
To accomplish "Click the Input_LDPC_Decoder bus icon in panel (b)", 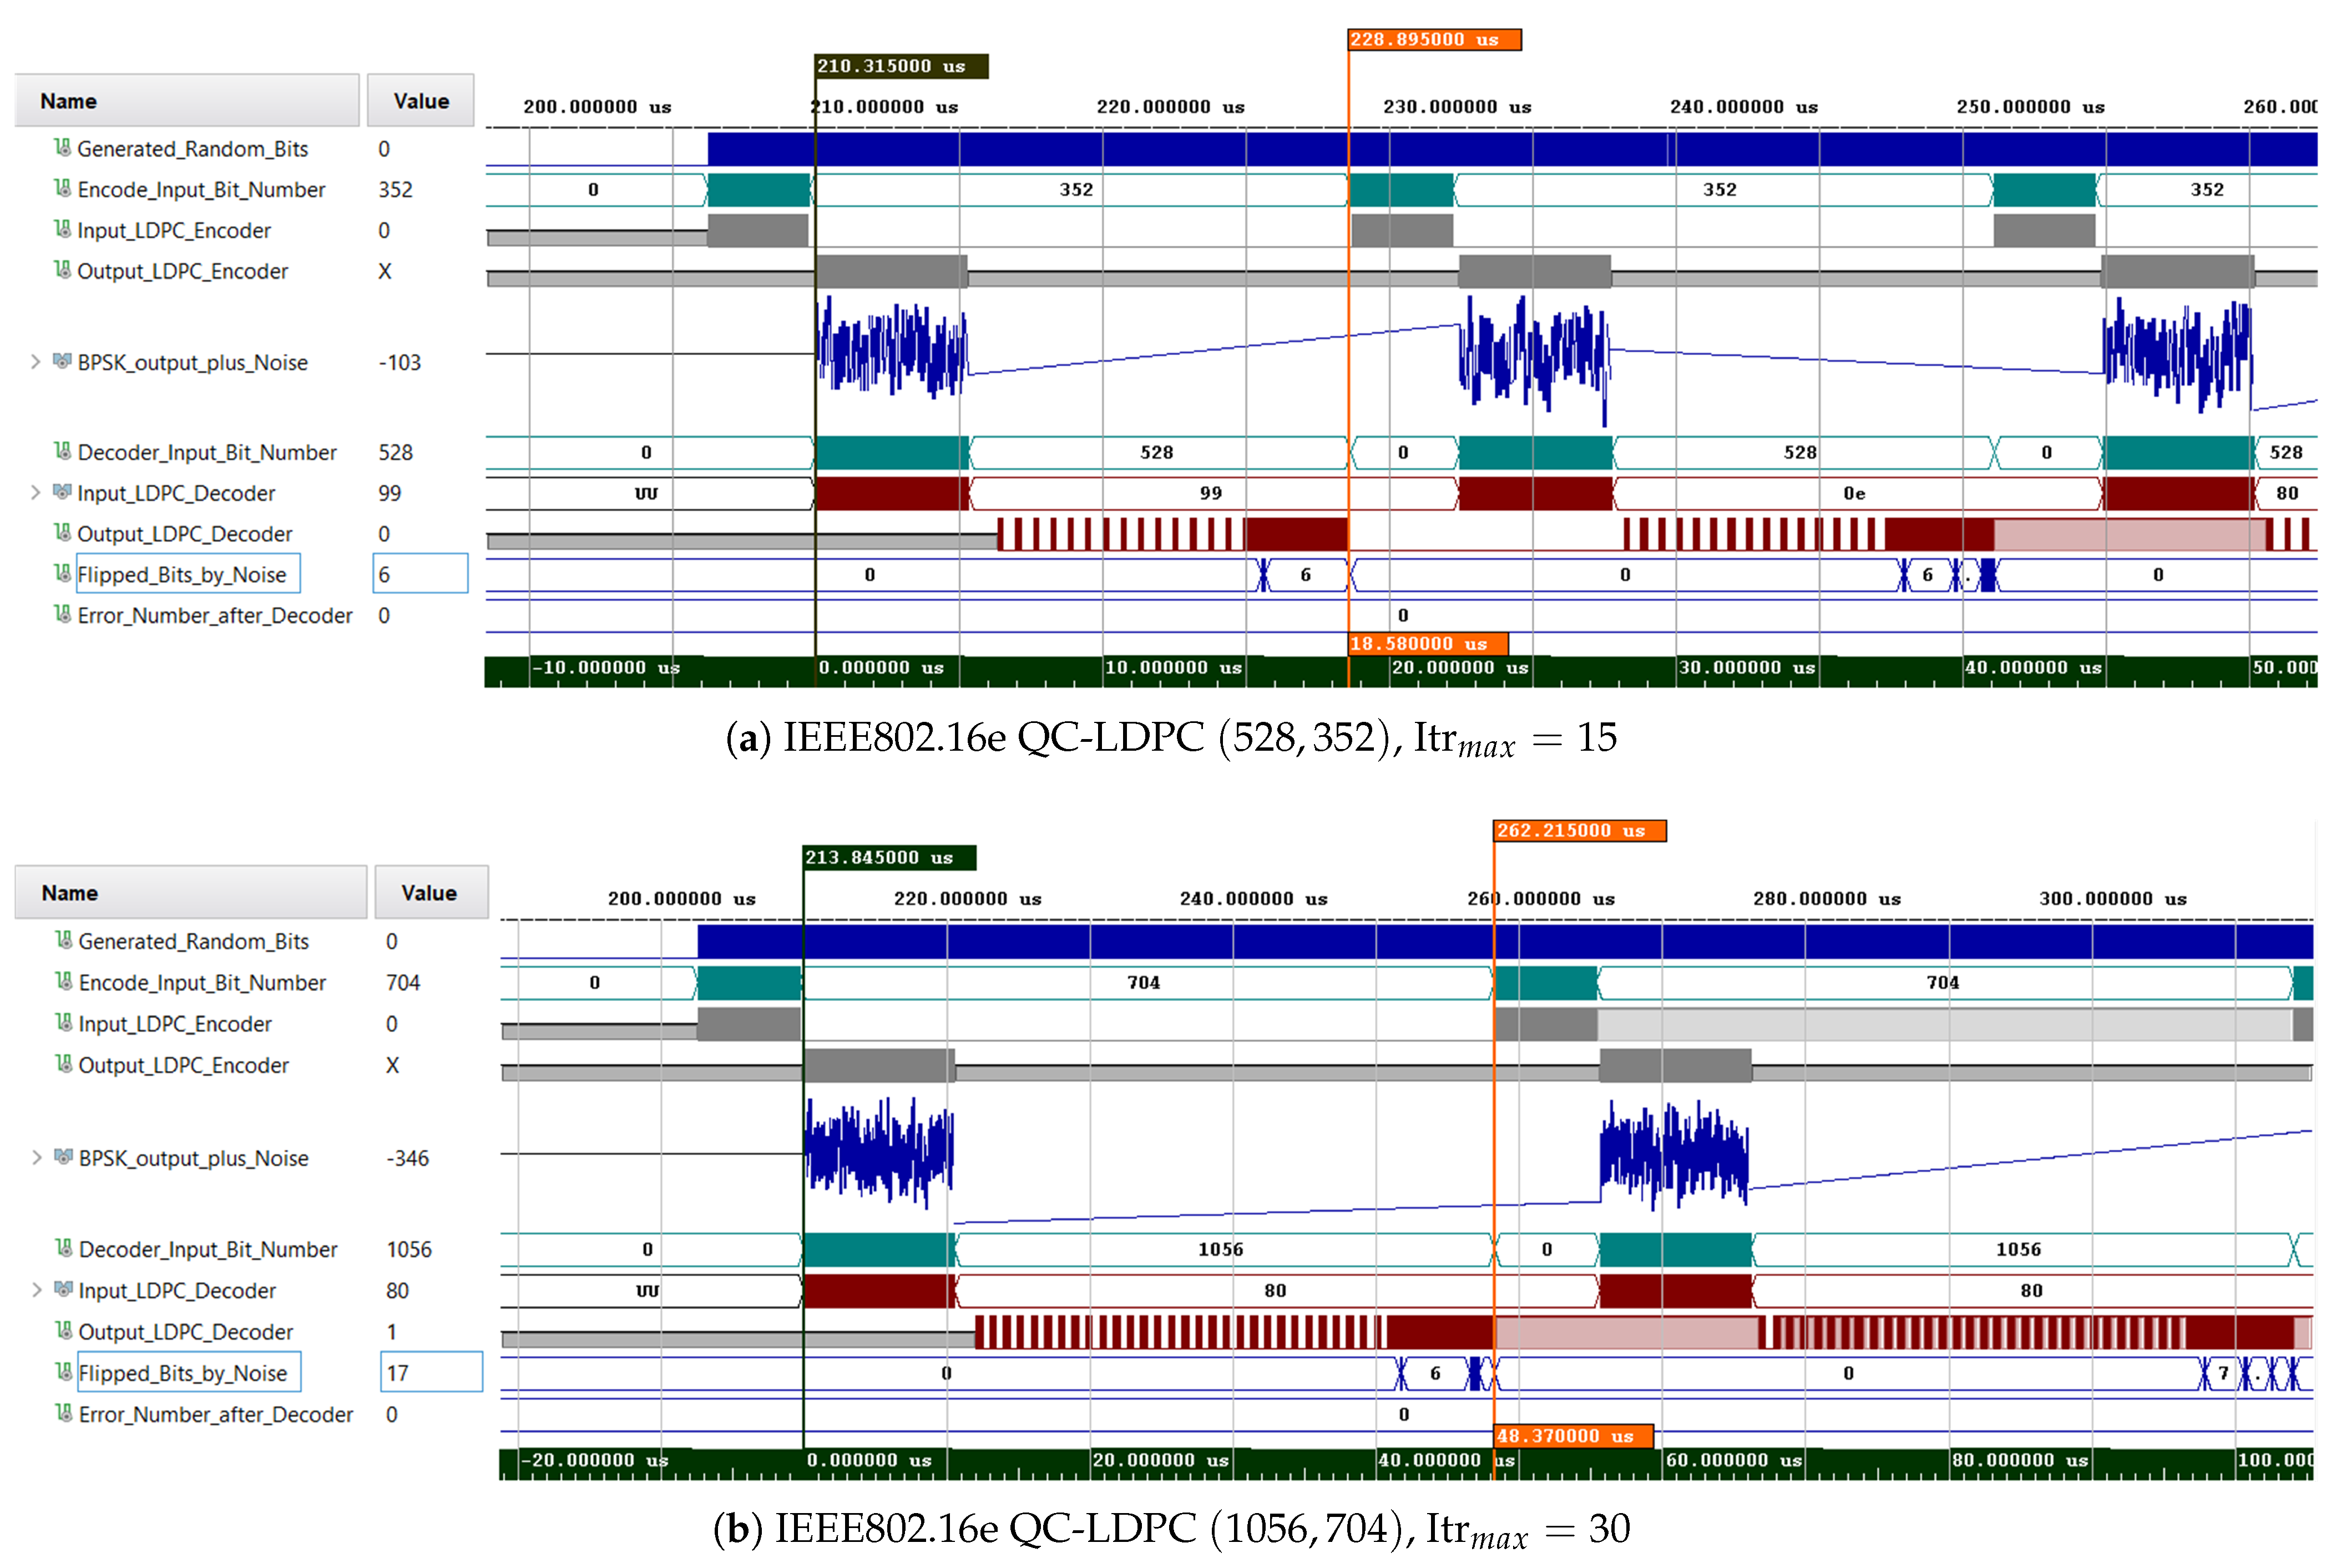I will [63, 1290].
